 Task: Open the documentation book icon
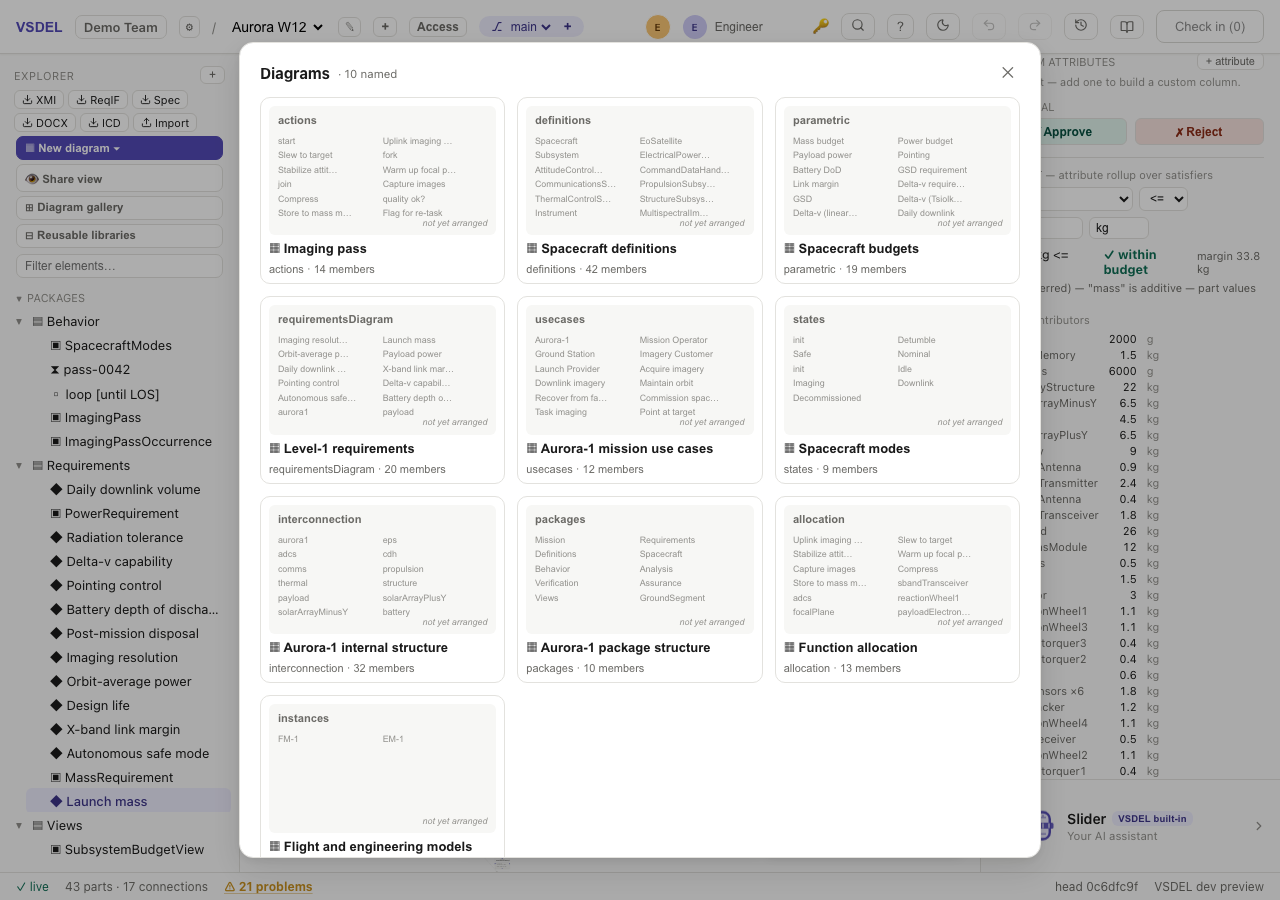click(x=1126, y=27)
